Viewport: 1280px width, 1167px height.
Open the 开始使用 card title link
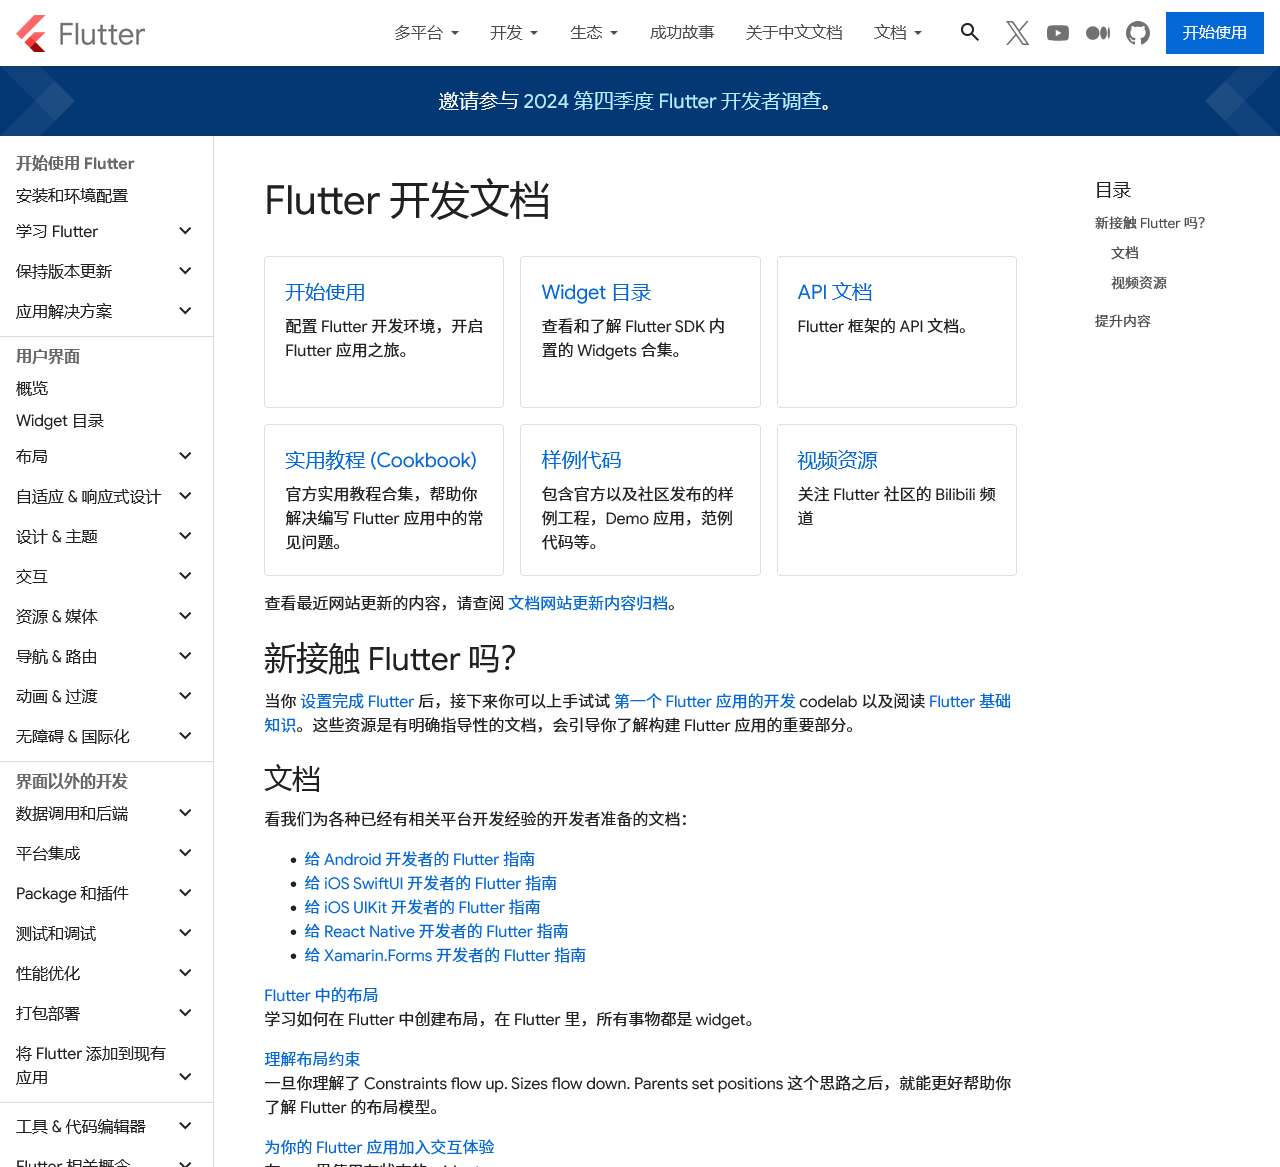[325, 292]
